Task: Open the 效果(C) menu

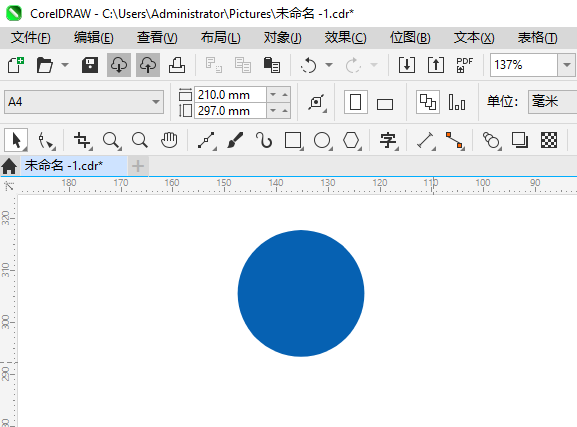Action: pyautogui.click(x=345, y=38)
